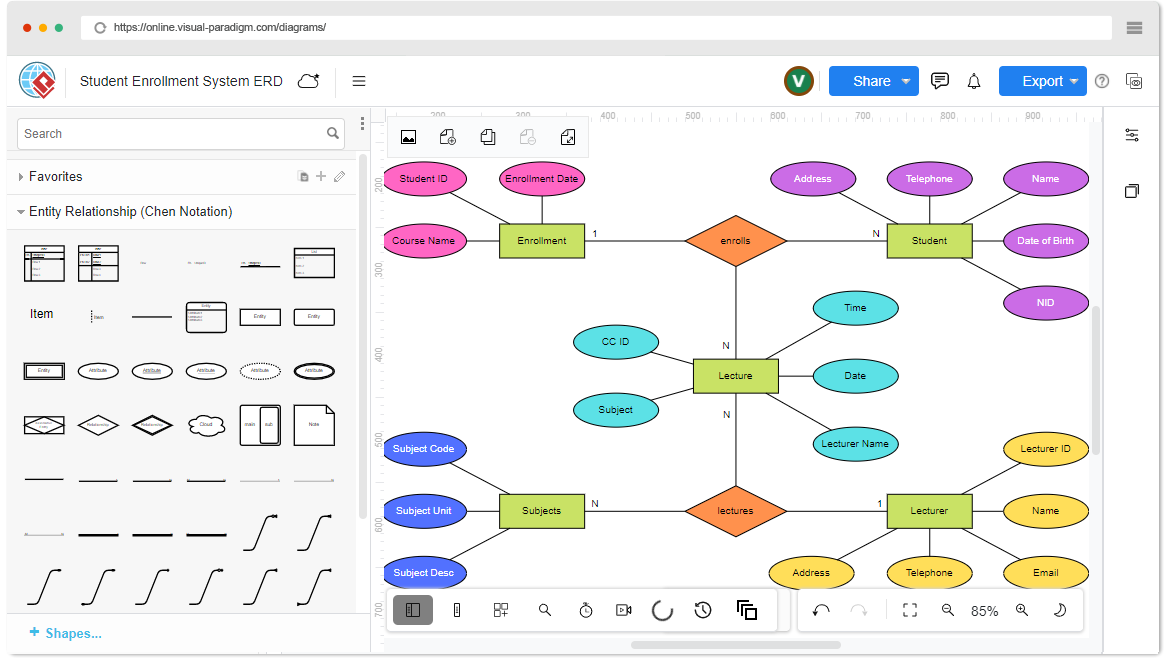The width and height of the screenshot is (1170, 665).
Task: Zoom out with the magnifier minus icon
Action: click(948, 610)
